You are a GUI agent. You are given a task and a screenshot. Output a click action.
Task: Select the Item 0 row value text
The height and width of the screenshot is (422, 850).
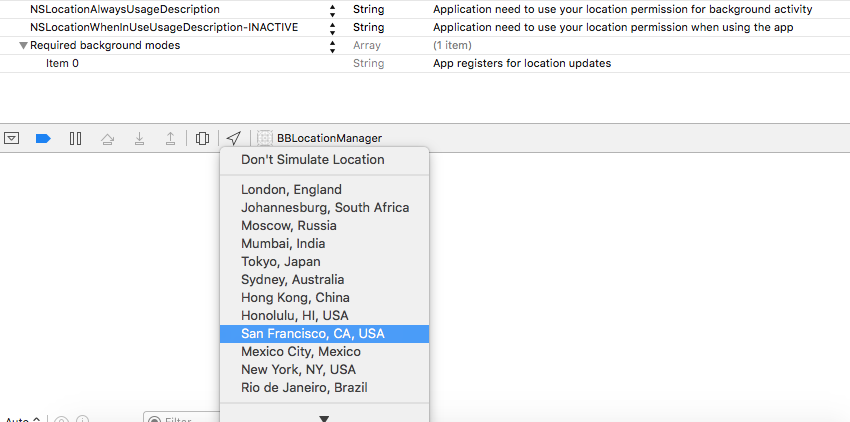521,64
